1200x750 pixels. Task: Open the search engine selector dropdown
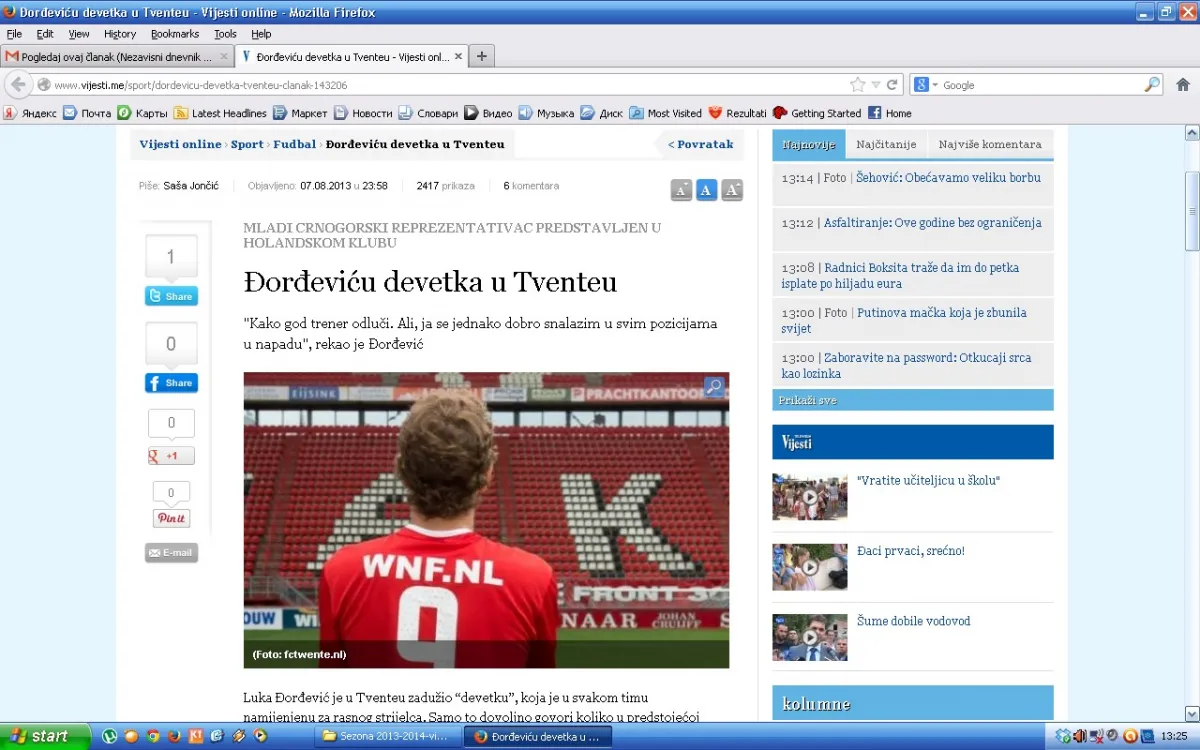[x=927, y=85]
